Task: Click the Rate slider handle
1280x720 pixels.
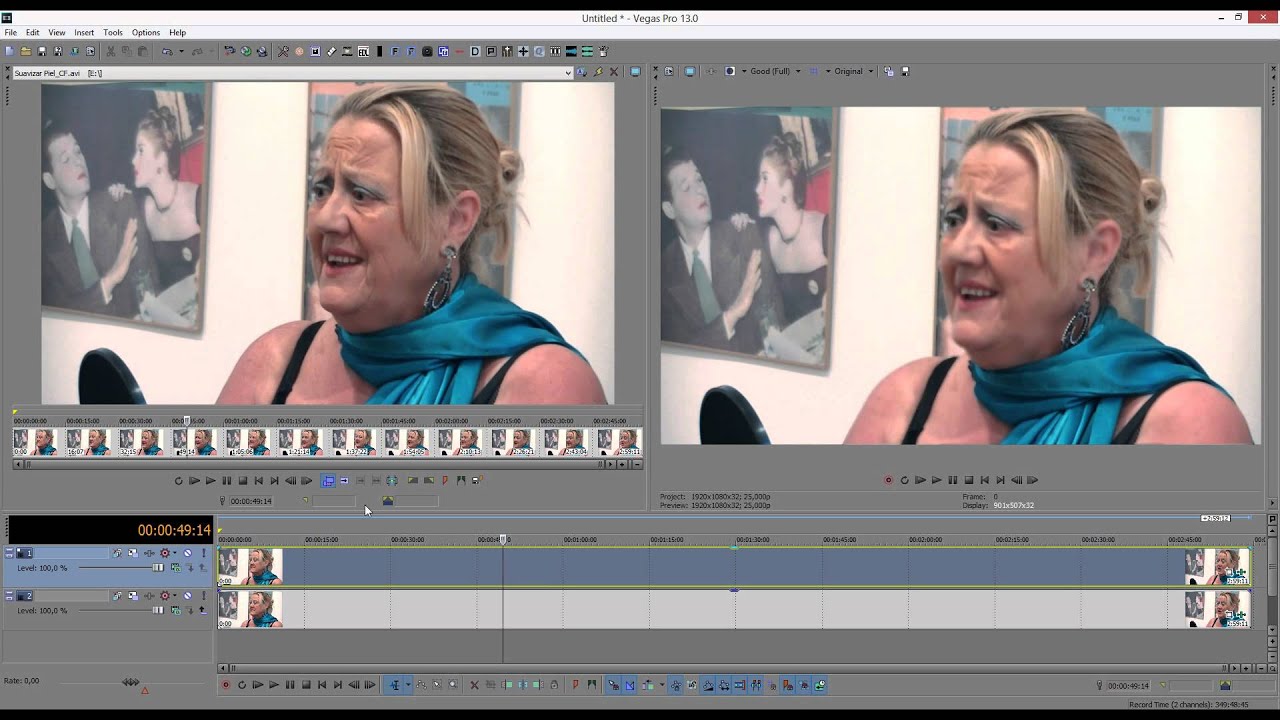Action: [x=131, y=682]
